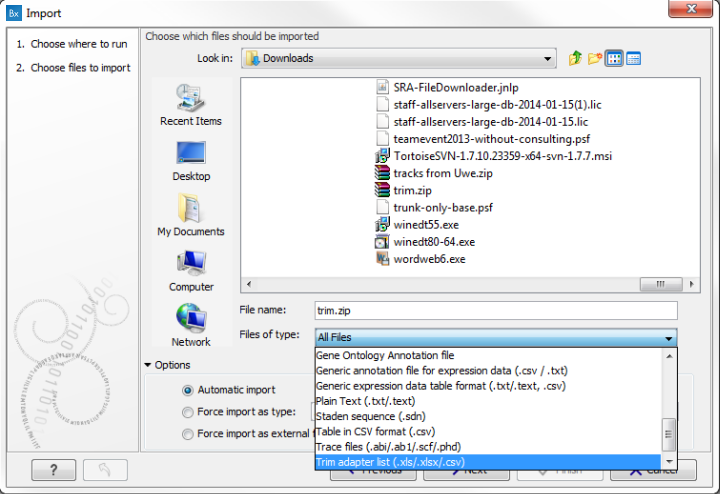Viewport: 720px width, 494px height.
Task: Click the SRA-FileDownloader.jnlp file icon
Action: tap(382, 87)
